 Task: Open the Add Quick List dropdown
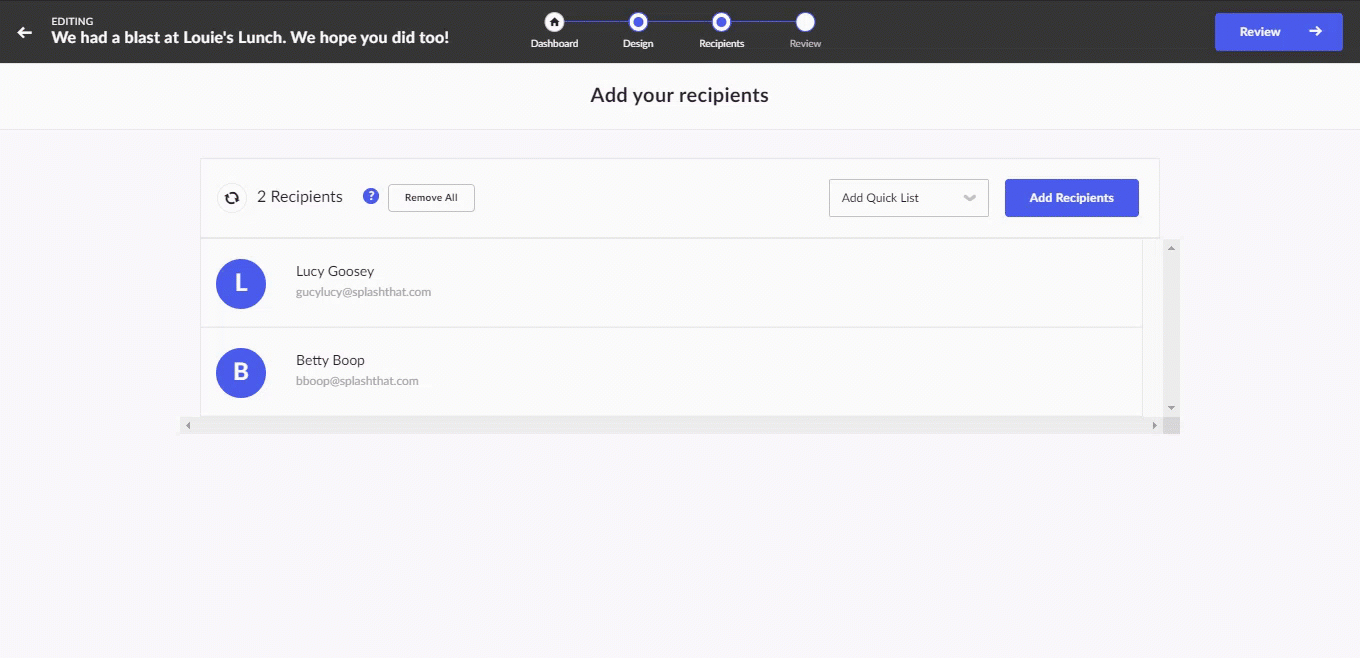(909, 198)
